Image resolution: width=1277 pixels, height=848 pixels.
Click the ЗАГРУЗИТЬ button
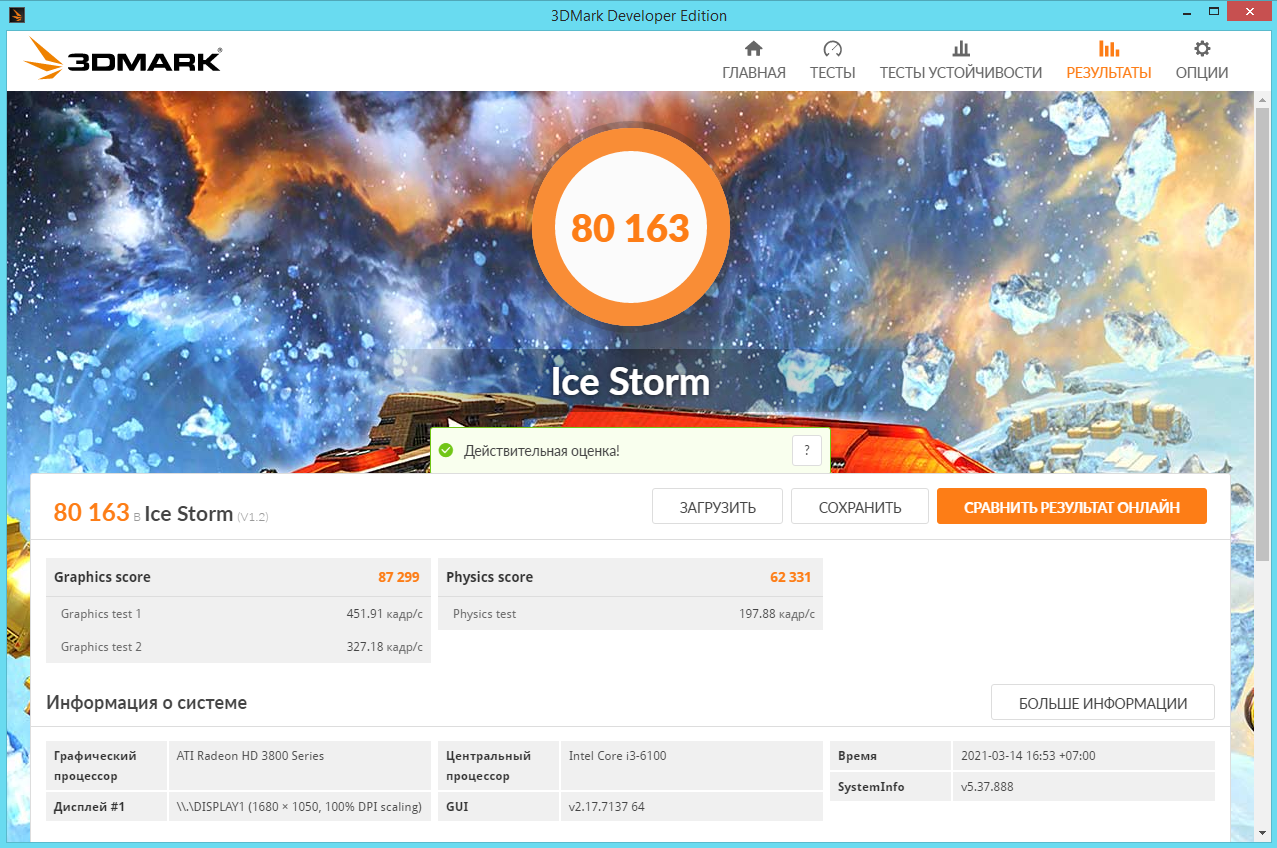718,507
